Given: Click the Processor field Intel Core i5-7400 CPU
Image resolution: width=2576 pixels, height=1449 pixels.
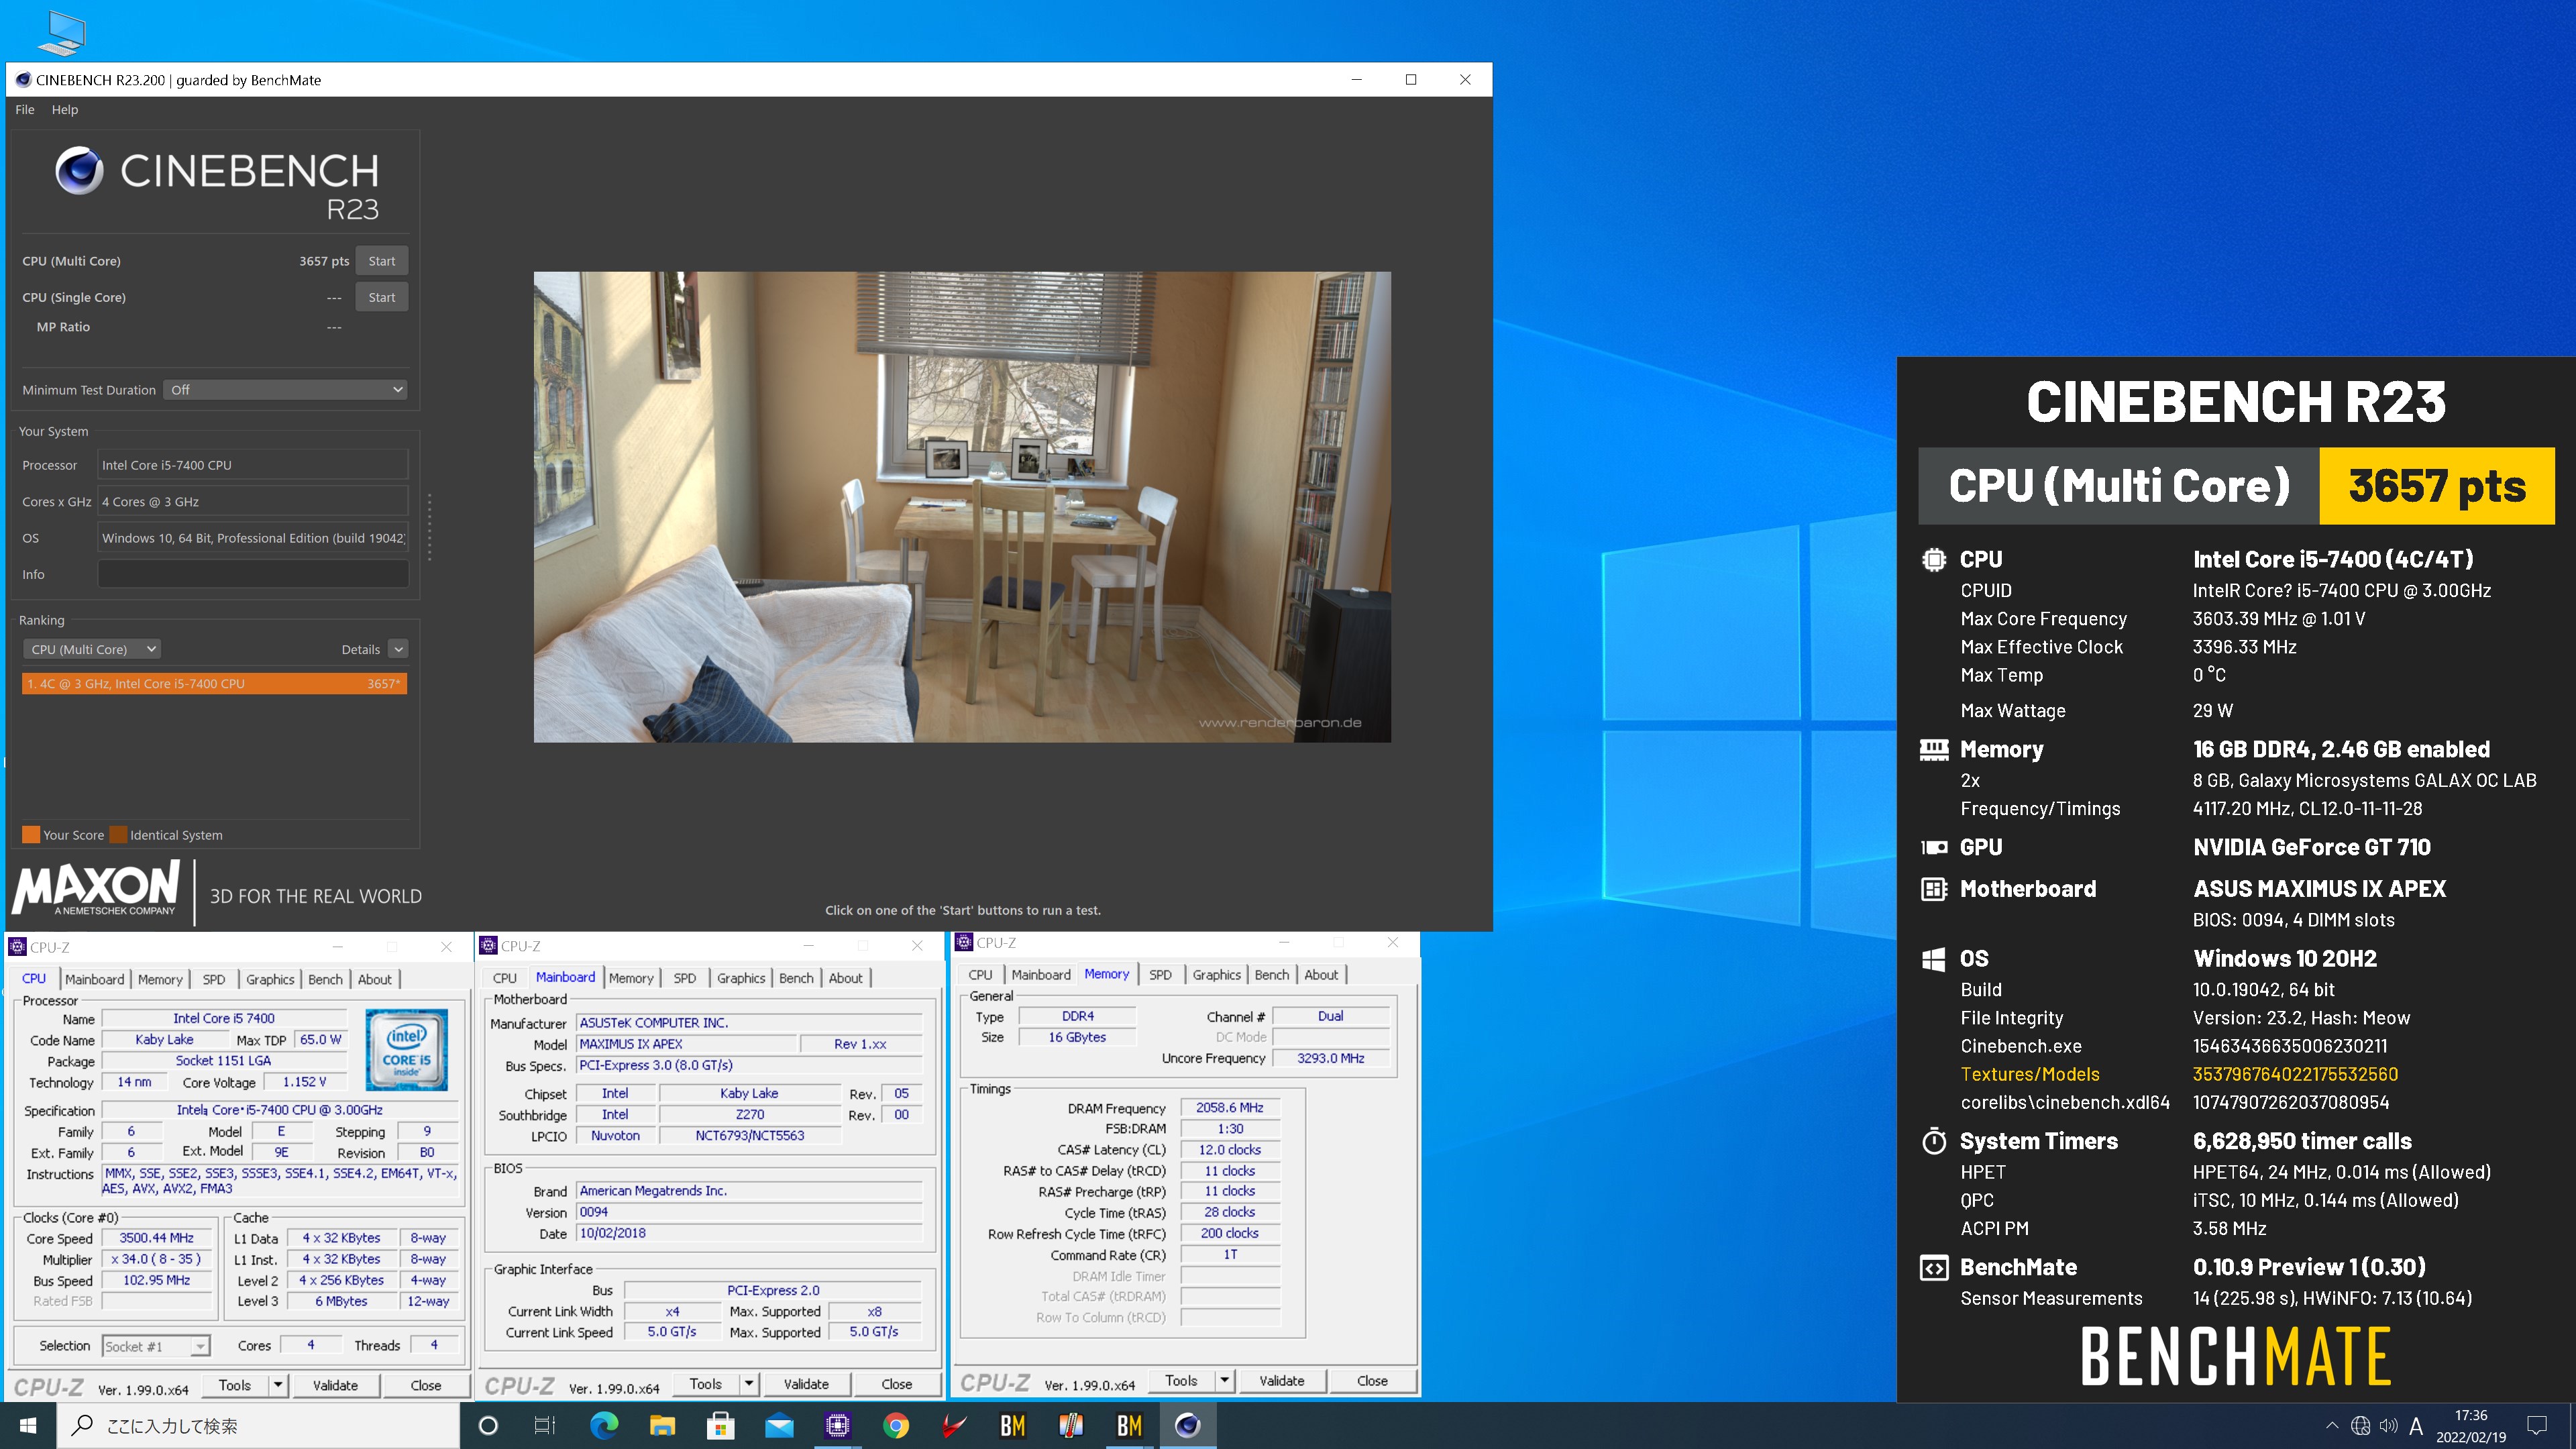Looking at the screenshot, I should [x=253, y=465].
